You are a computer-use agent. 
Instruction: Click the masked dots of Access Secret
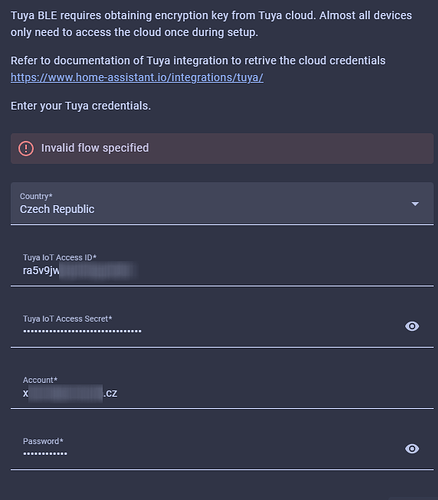82,331
